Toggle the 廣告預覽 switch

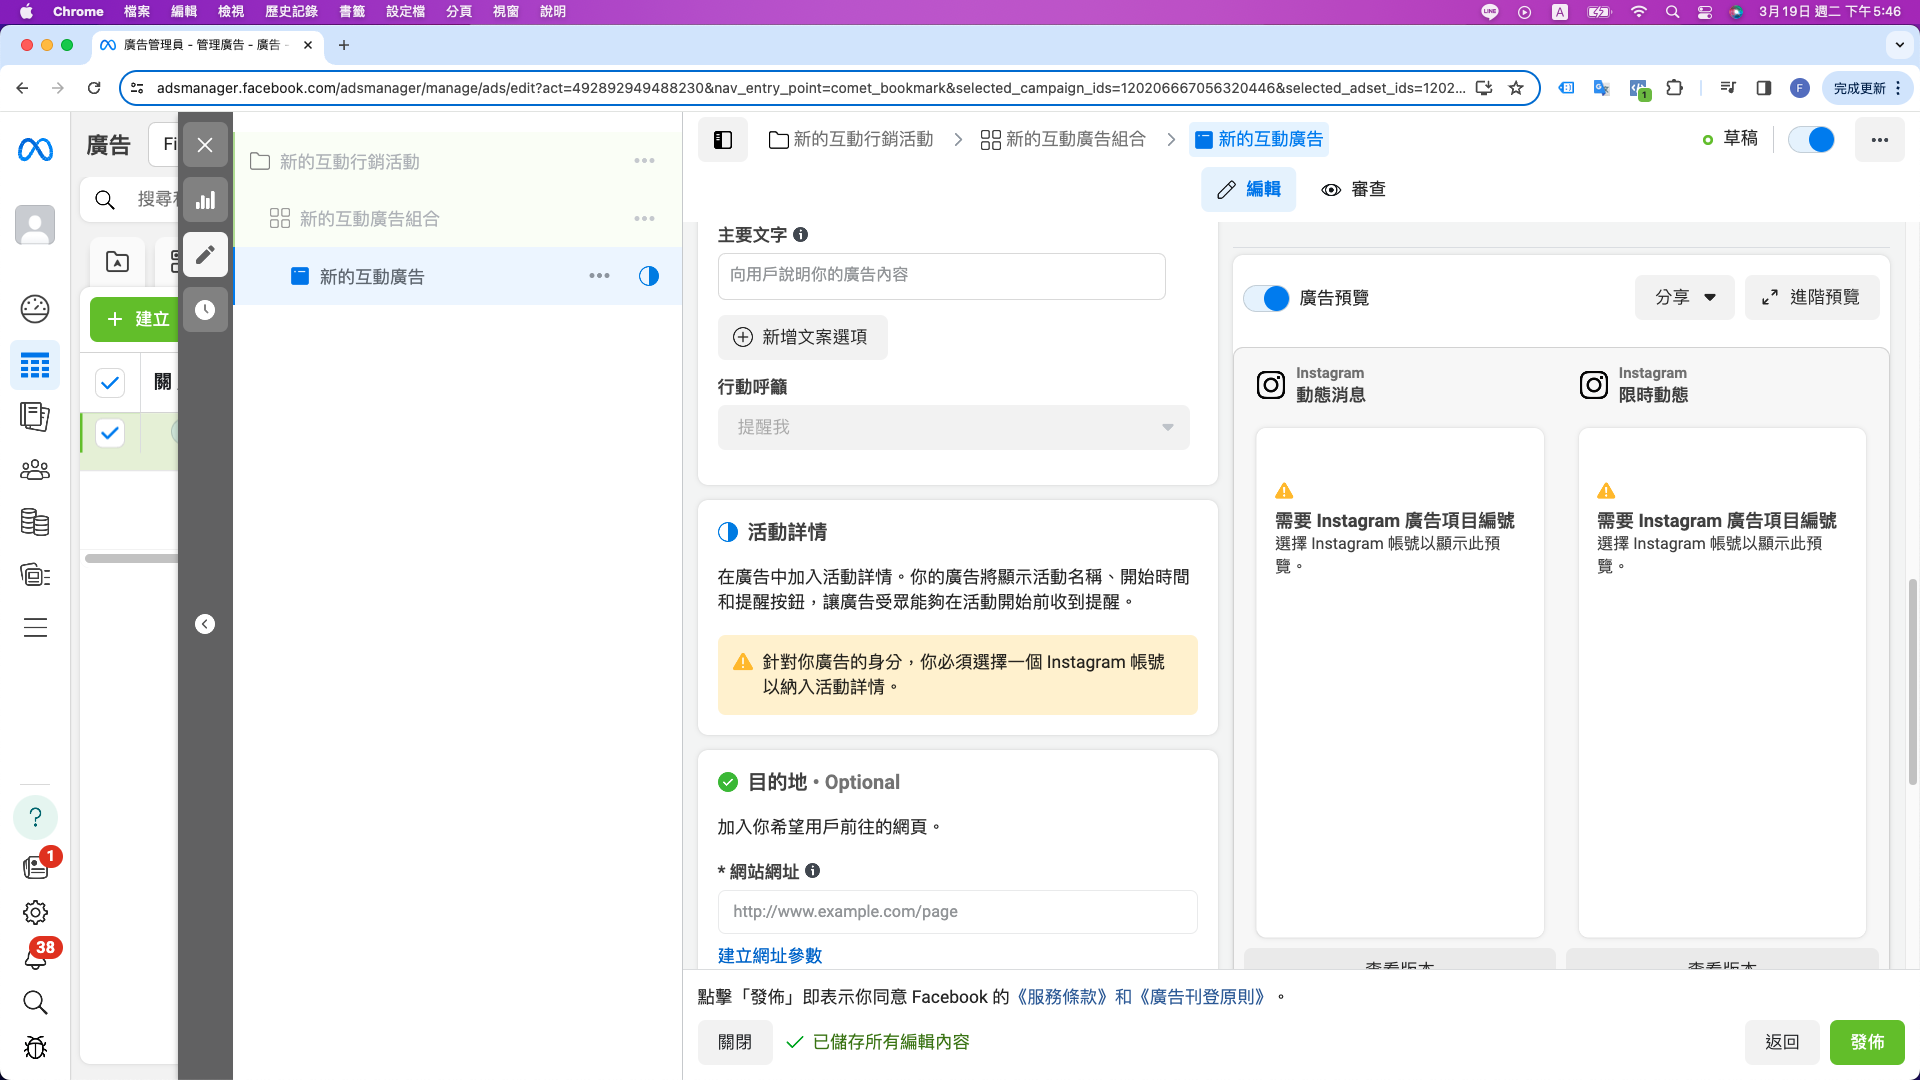point(1266,298)
